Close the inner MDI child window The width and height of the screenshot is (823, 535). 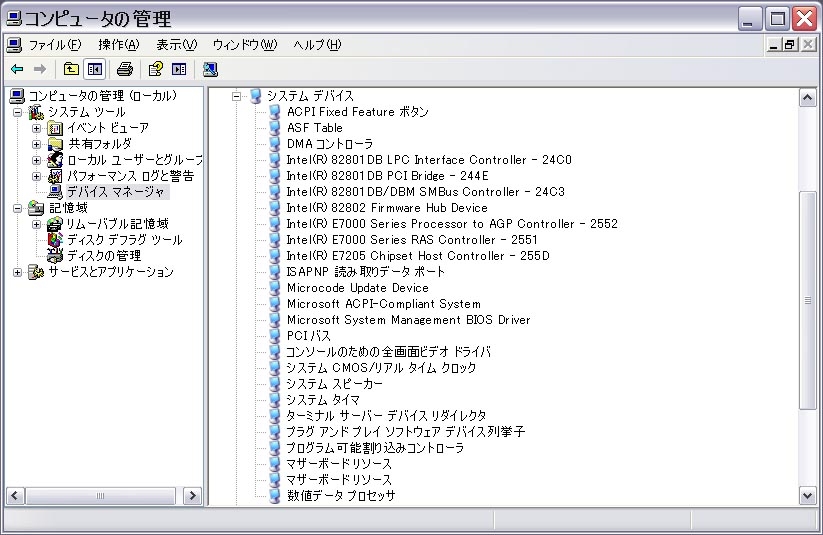click(x=808, y=45)
